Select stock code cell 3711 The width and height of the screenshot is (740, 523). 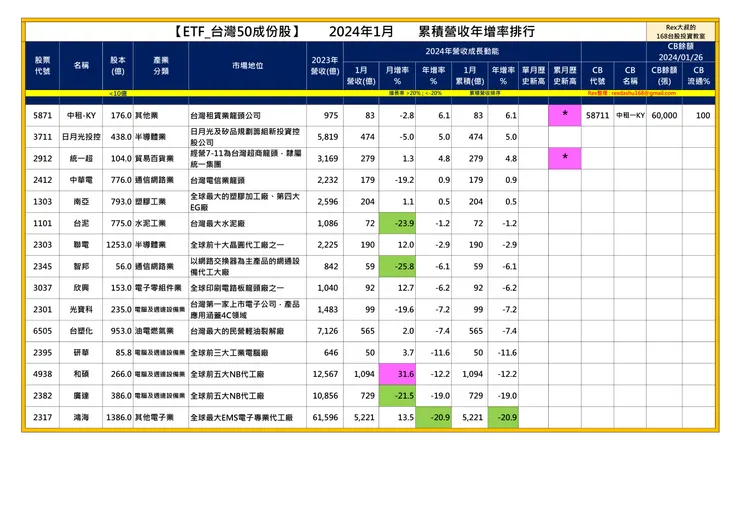click(42, 137)
